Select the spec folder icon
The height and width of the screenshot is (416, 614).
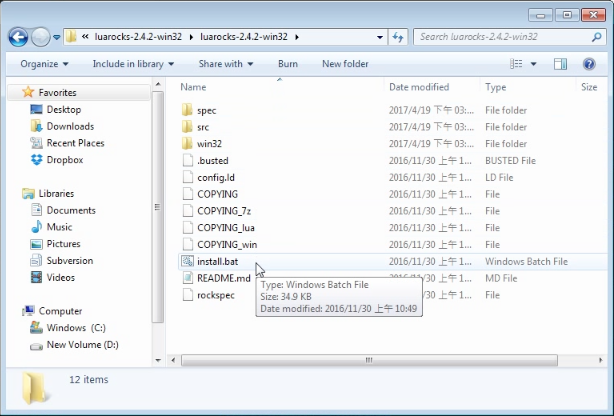tap(188, 110)
